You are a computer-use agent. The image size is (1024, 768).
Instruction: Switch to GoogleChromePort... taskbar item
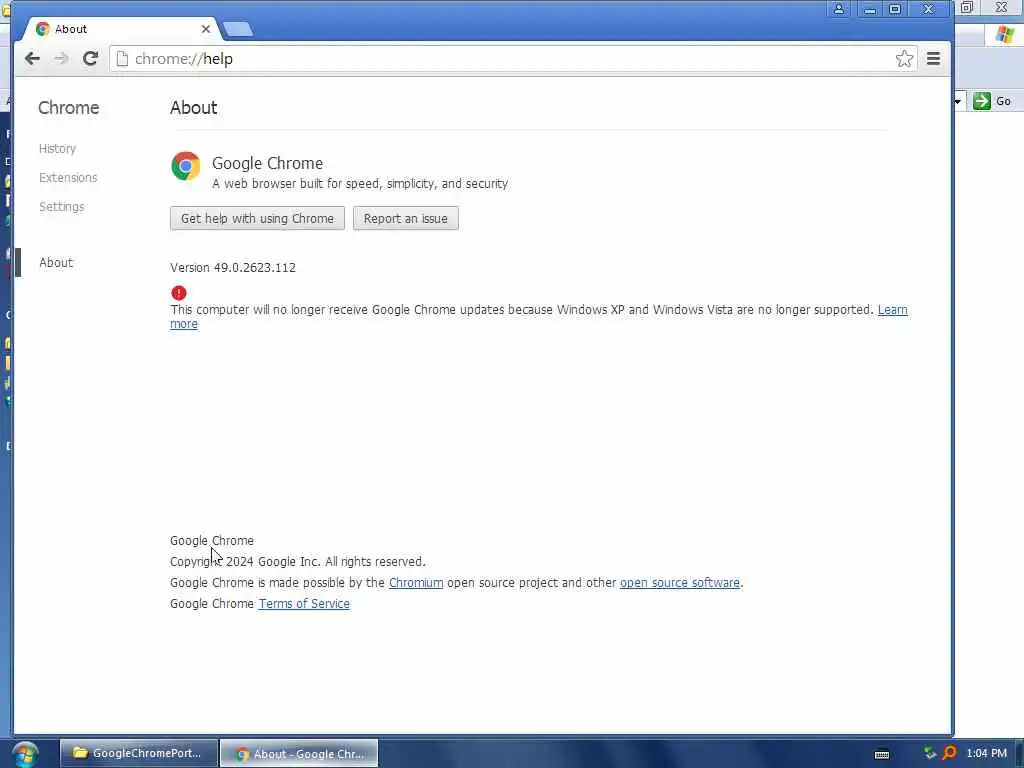pos(139,753)
